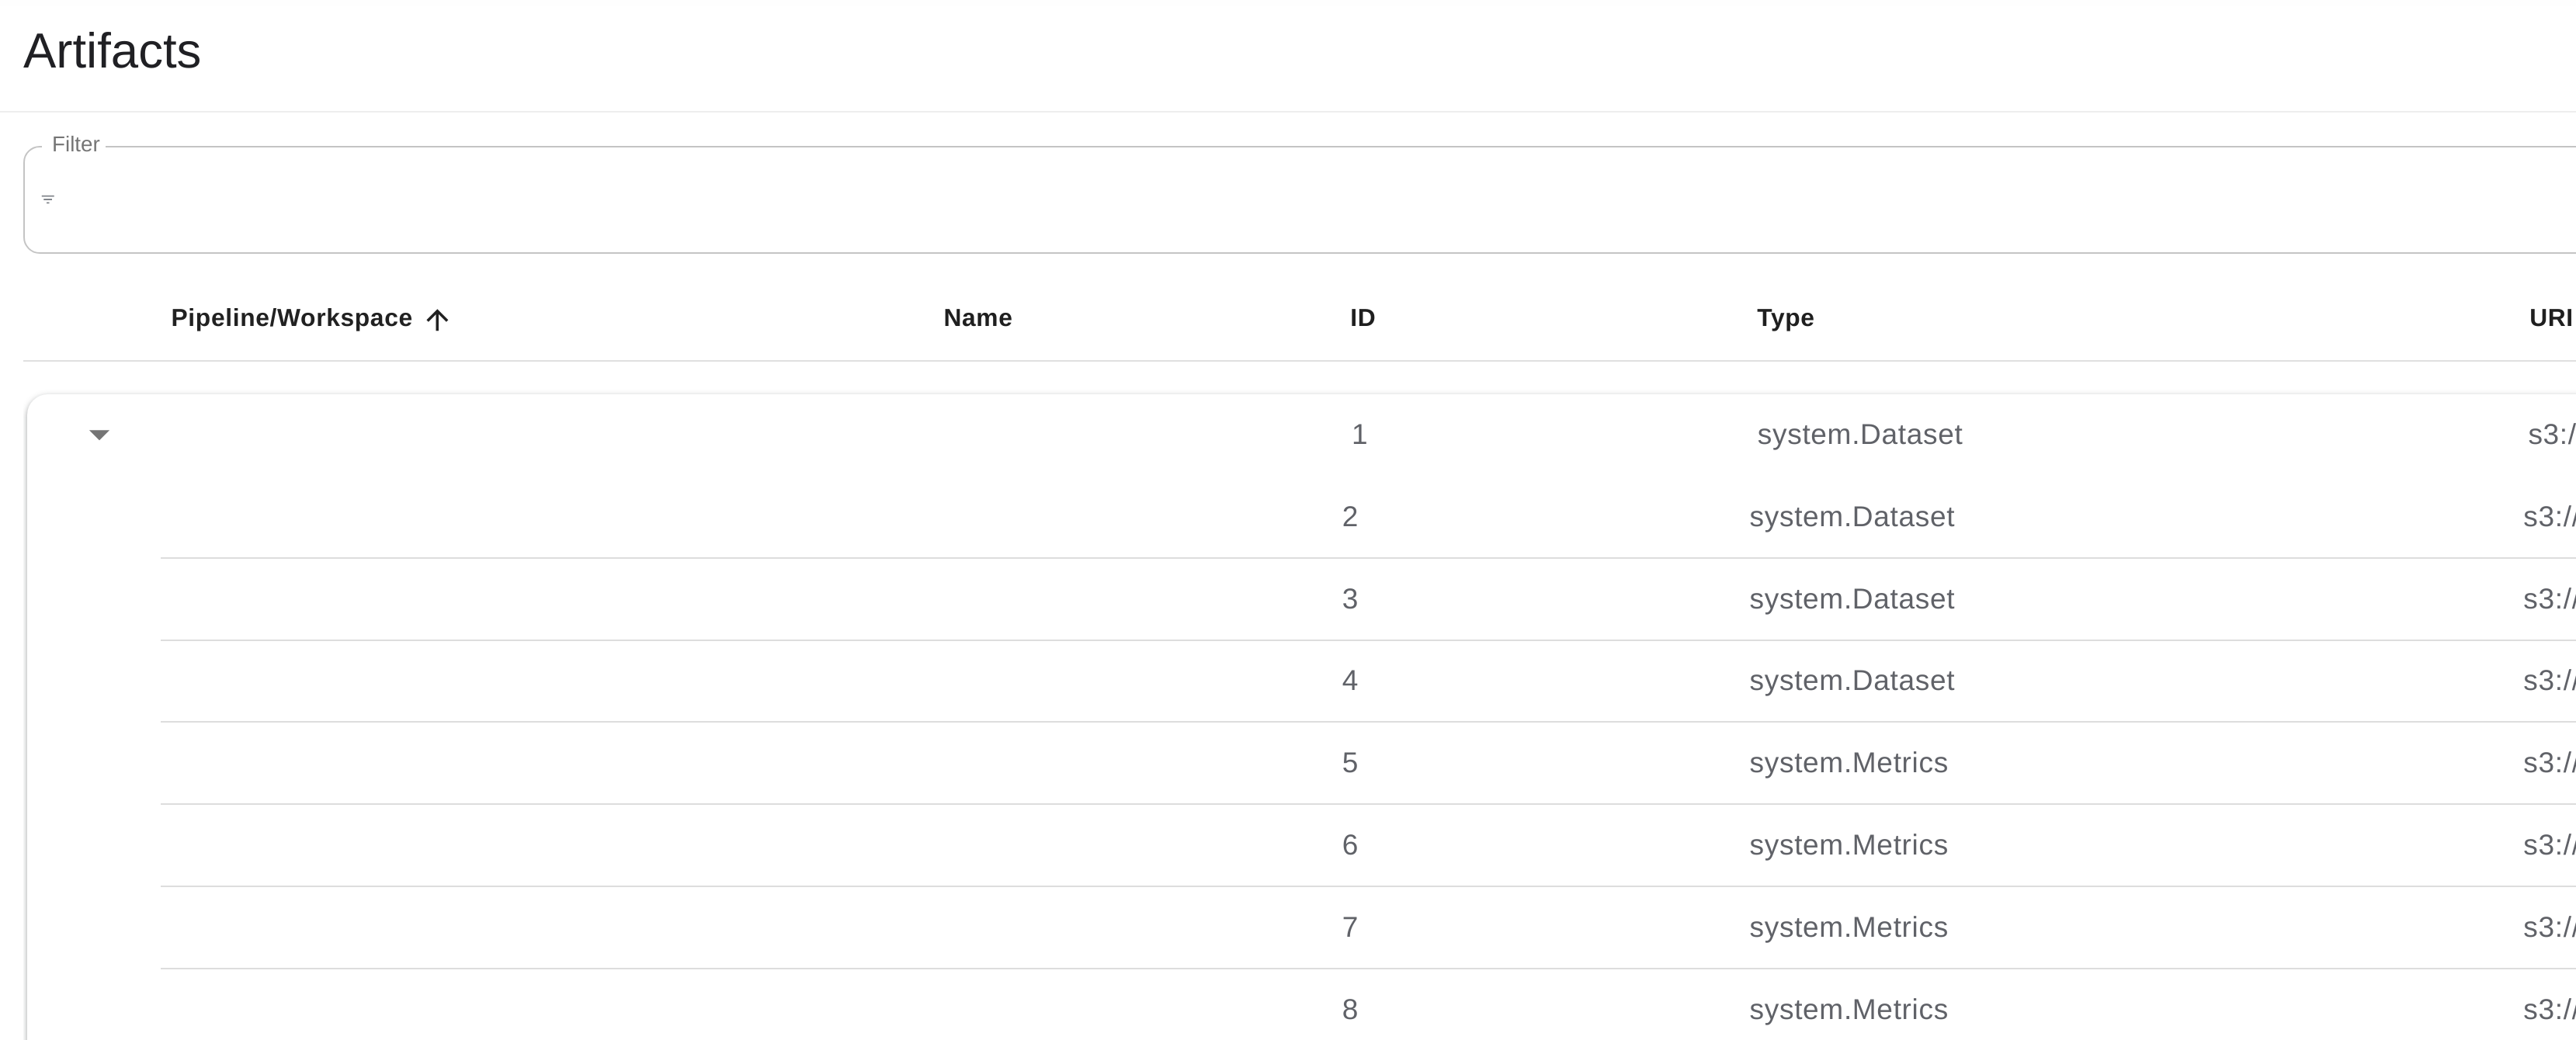Click the Pipeline/Workspace column header
Screen dimensions: 2576x1040
coord(290,318)
